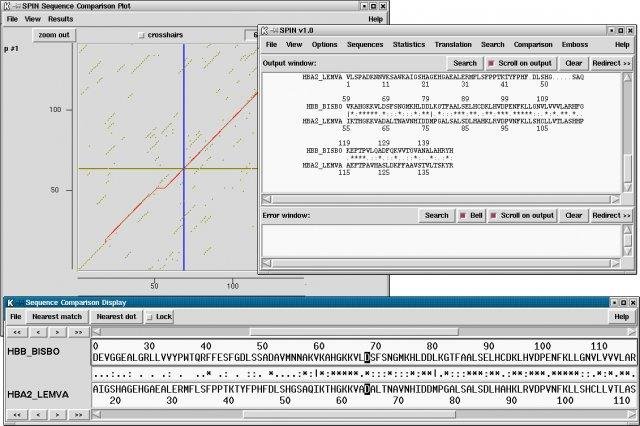The image size is (640, 426).
Task: Step left with the top < button
Action: coord(39,331)
